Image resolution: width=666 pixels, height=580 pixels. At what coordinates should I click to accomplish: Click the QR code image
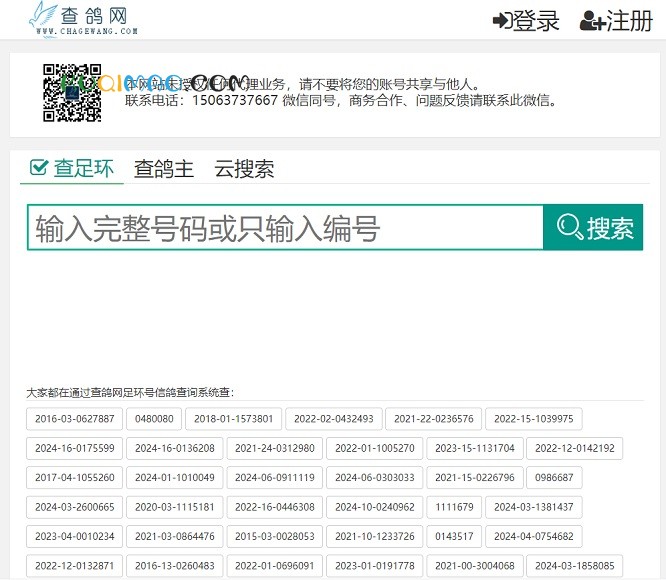72,92
